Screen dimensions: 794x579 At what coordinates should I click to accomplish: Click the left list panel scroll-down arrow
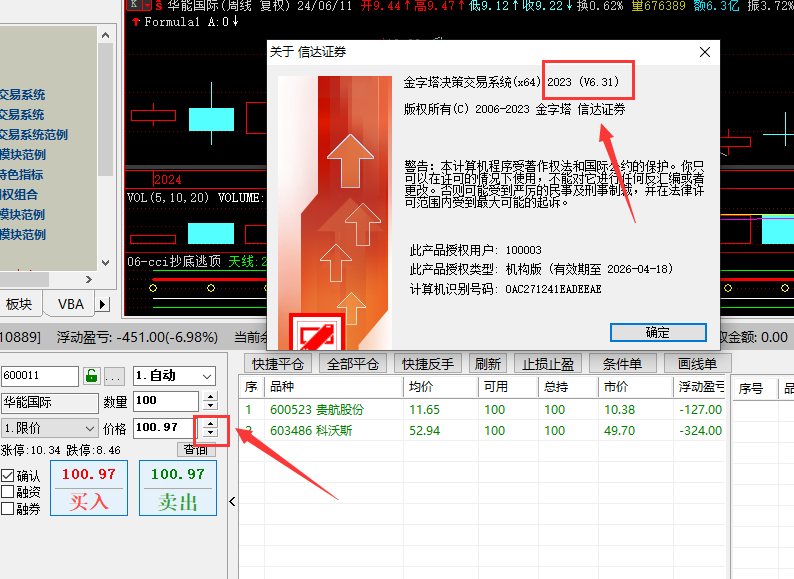pyautogui.click(x=105, y=262)
